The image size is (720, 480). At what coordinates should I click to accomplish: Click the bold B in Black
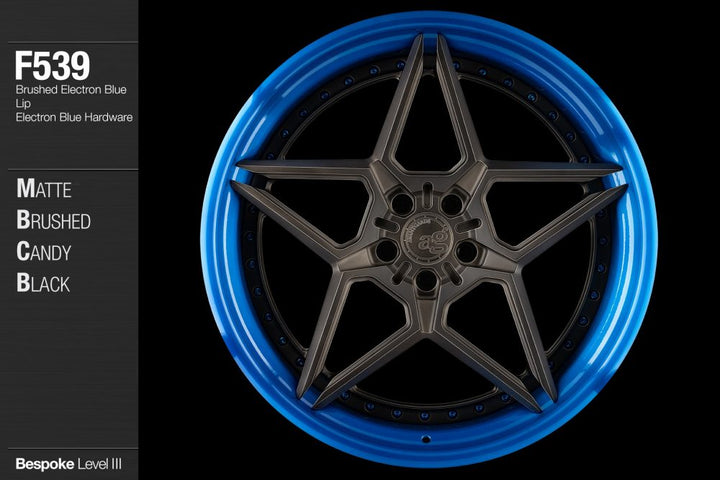click(24, 282)
